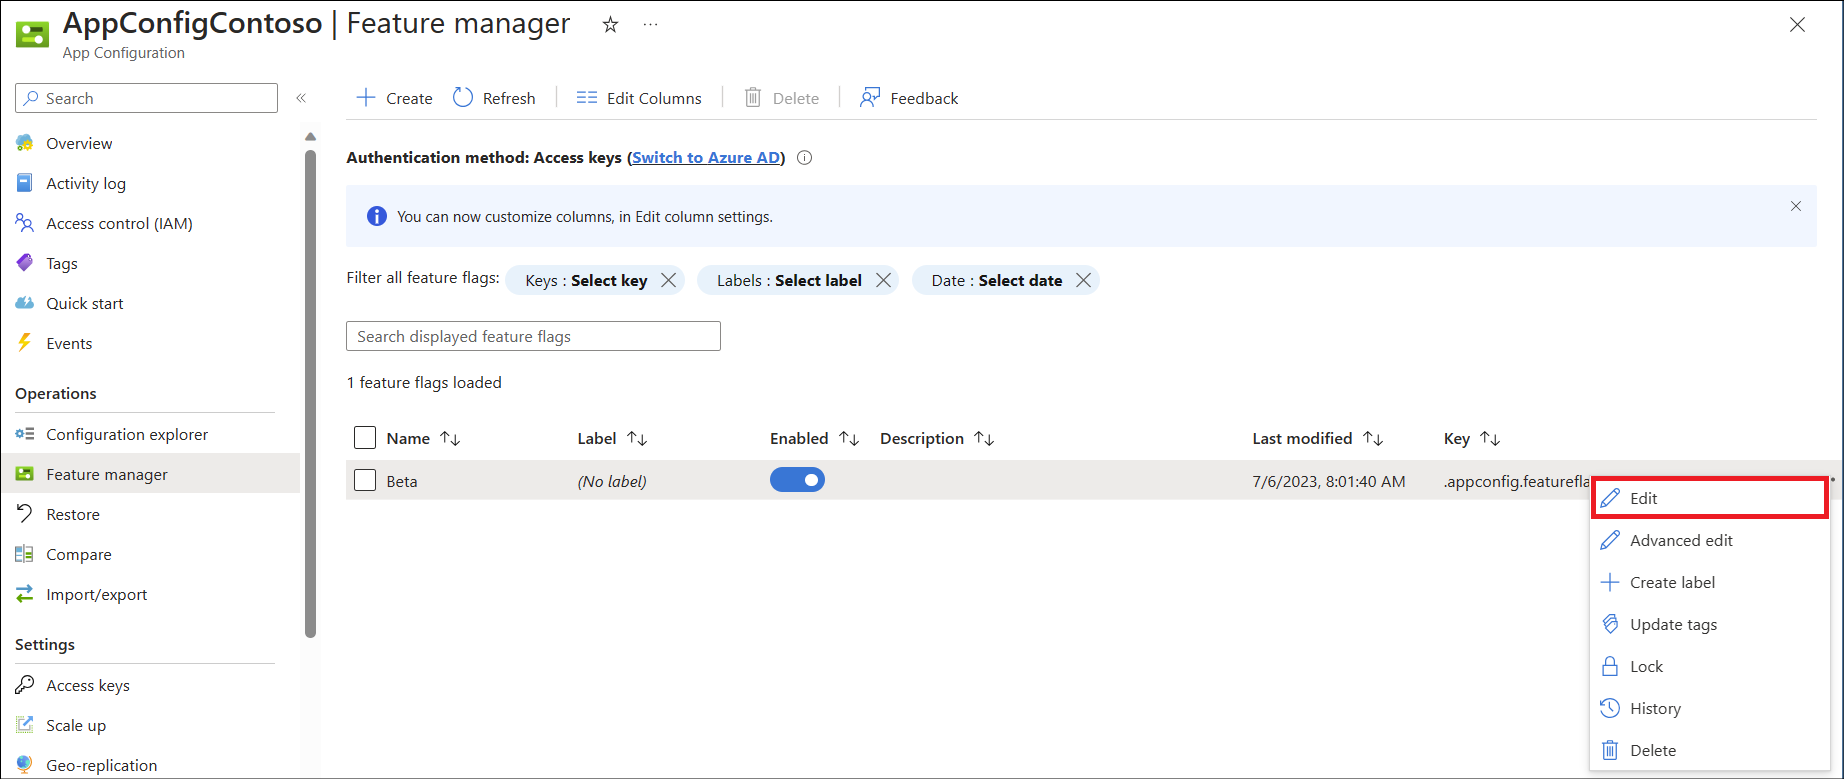The image size is (1844, 779).
Task: Click the info icon beside Azure AD link
Action: pos(804,158)
